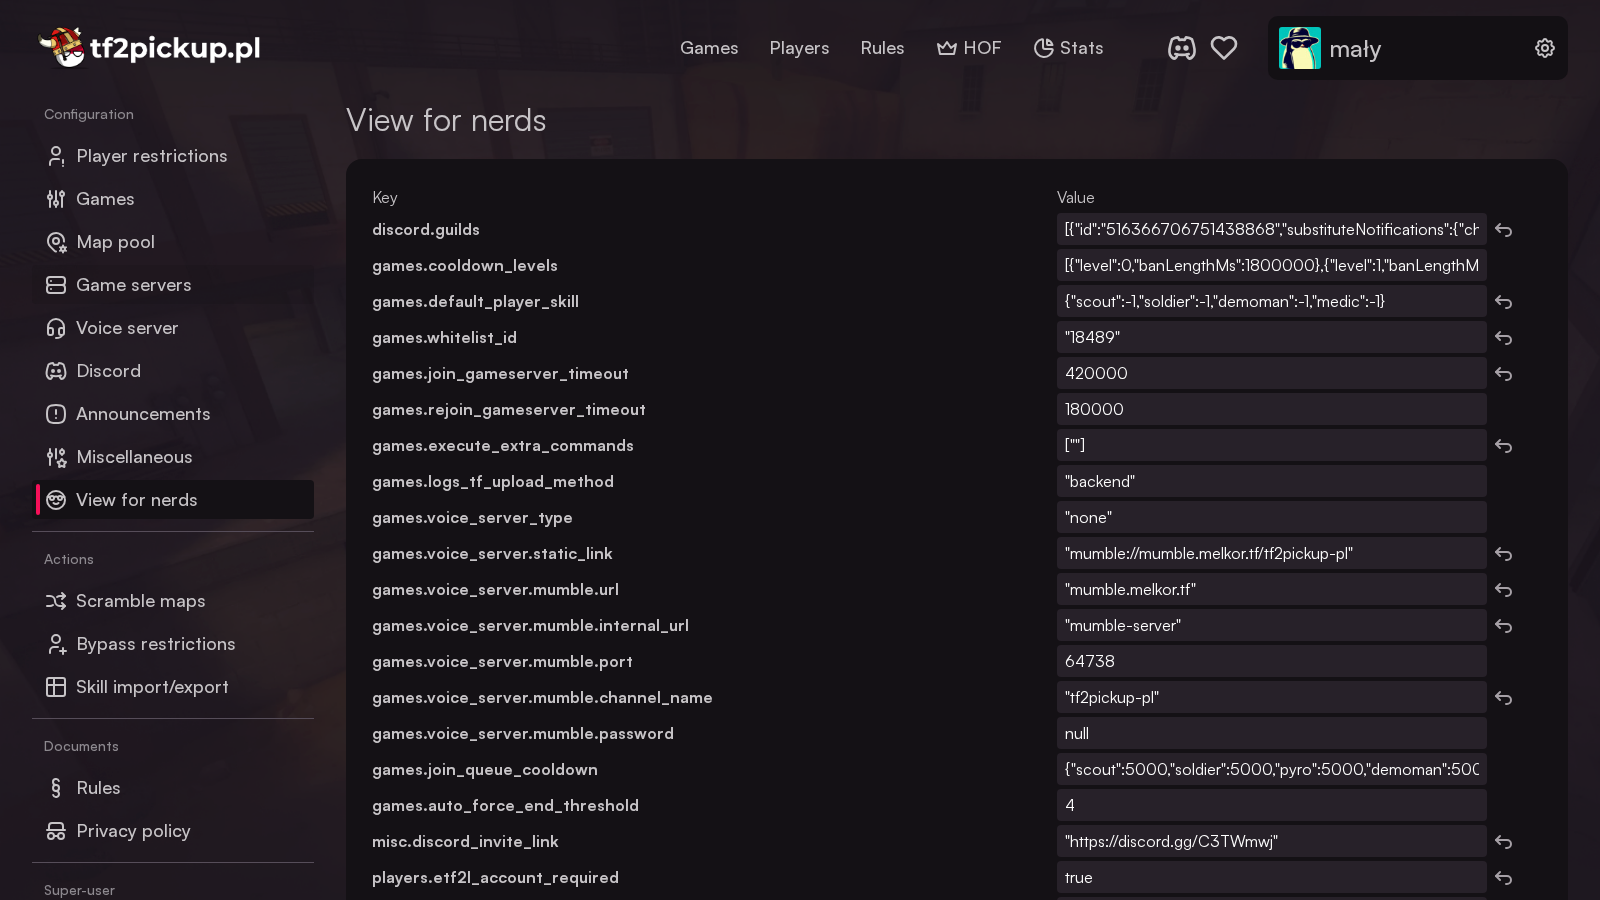
Task: Open Skill import/export in sidebar
Action: [x=152, y=687]
